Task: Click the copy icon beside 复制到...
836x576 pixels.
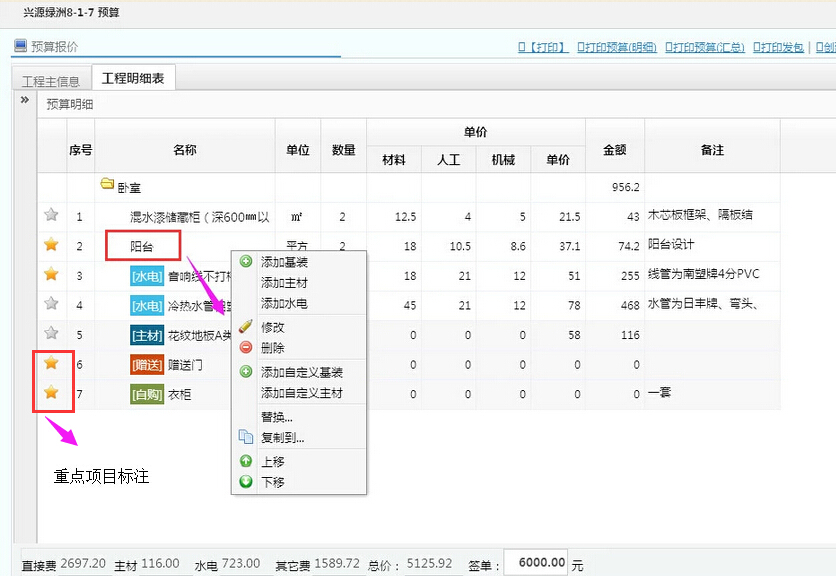Action: click(x=246, y=437)
